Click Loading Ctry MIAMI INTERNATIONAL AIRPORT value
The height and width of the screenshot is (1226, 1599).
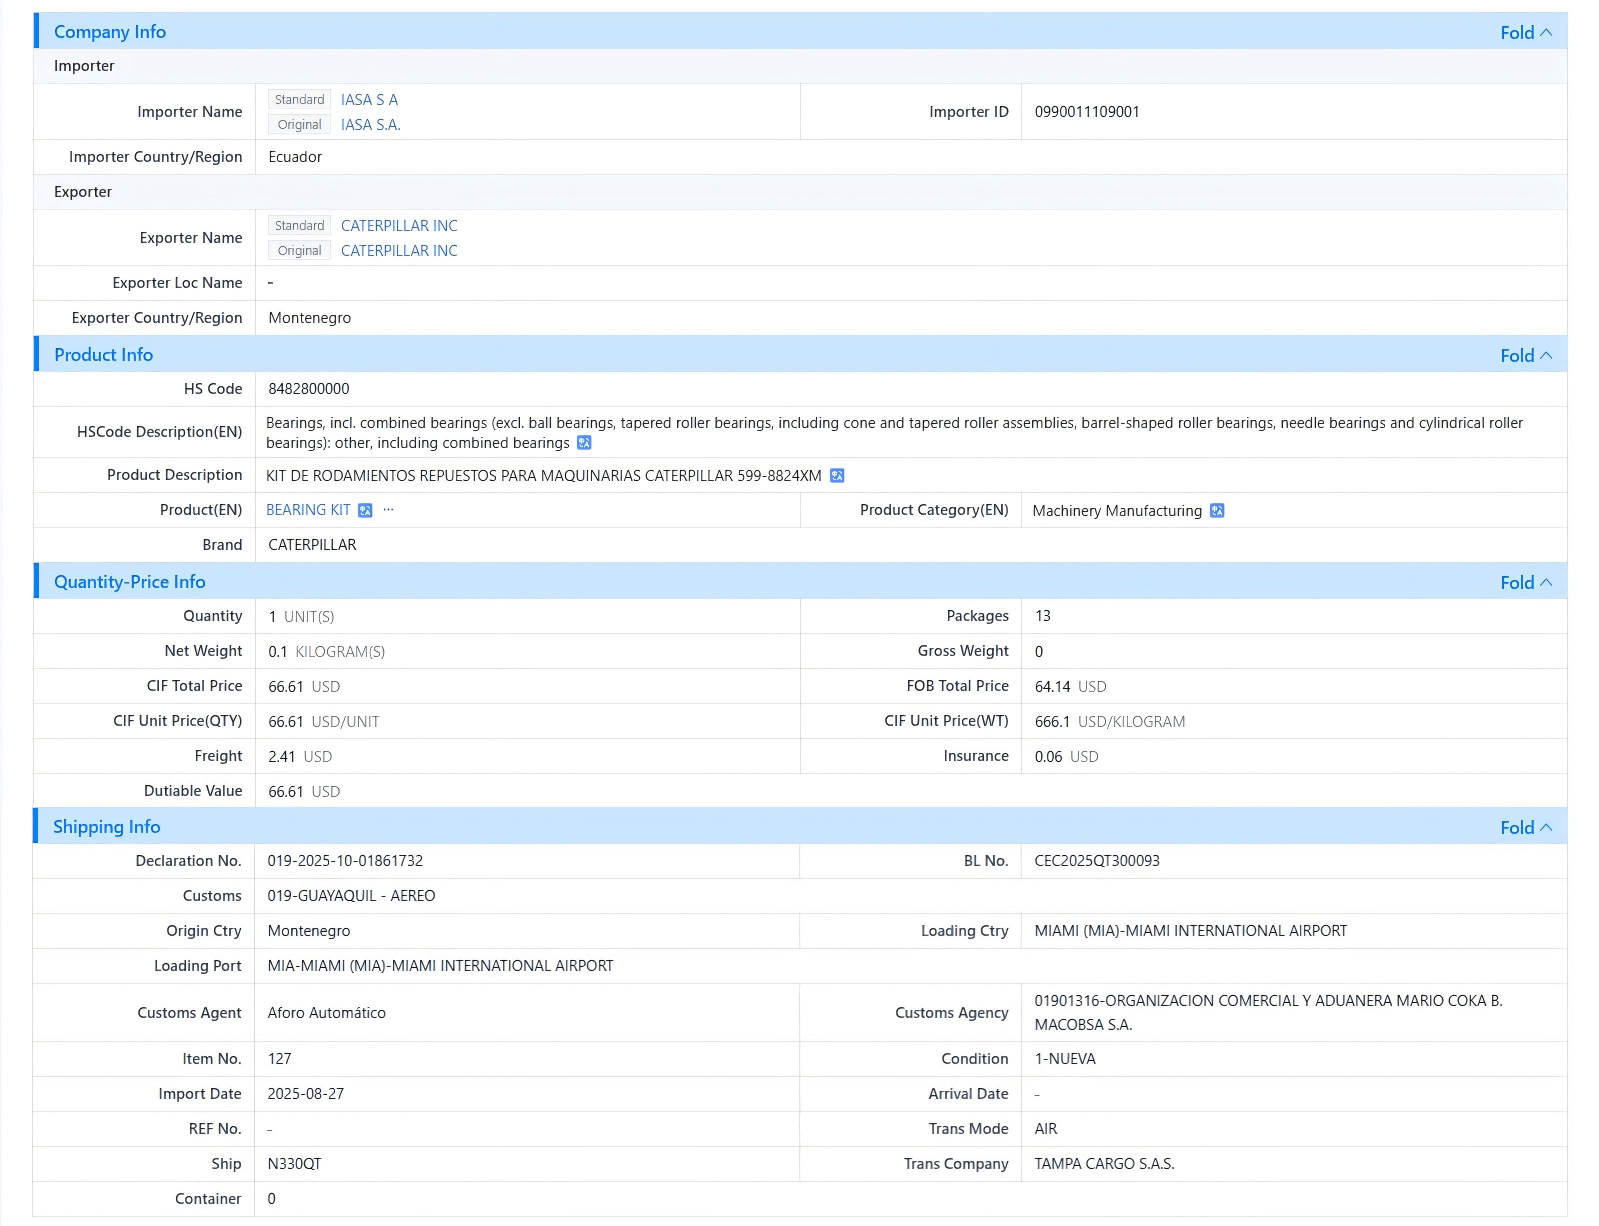[x=1191, y=931]
